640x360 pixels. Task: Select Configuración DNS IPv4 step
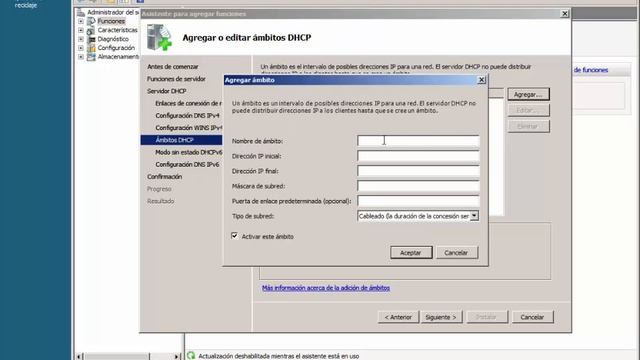[187, 116]
